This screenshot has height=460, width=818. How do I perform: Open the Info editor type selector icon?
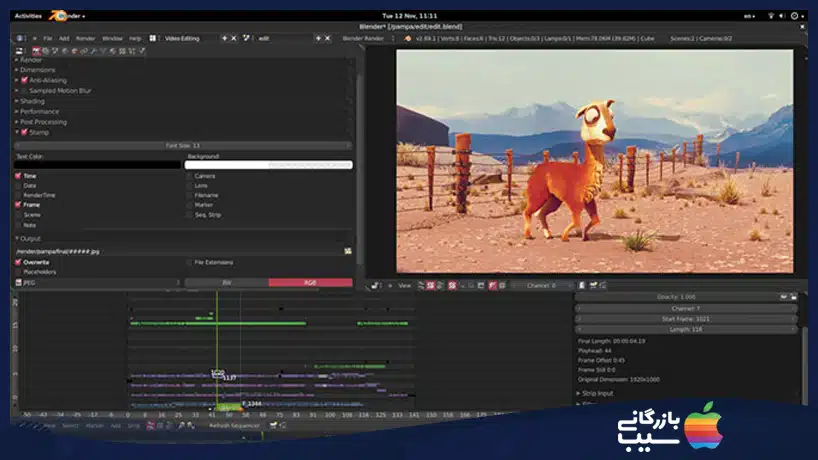click(20, 38)
